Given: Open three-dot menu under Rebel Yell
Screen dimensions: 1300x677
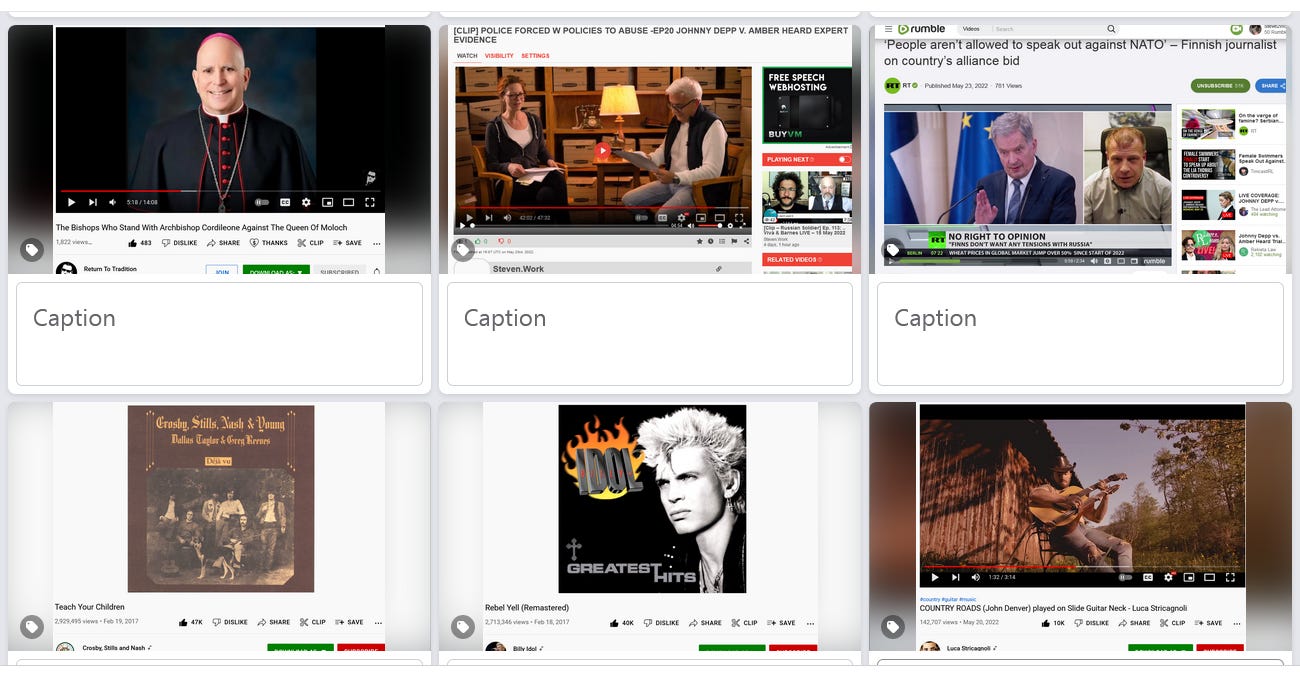Looking at the screenshot, I should pyautogui.click(x=812, y=623).
